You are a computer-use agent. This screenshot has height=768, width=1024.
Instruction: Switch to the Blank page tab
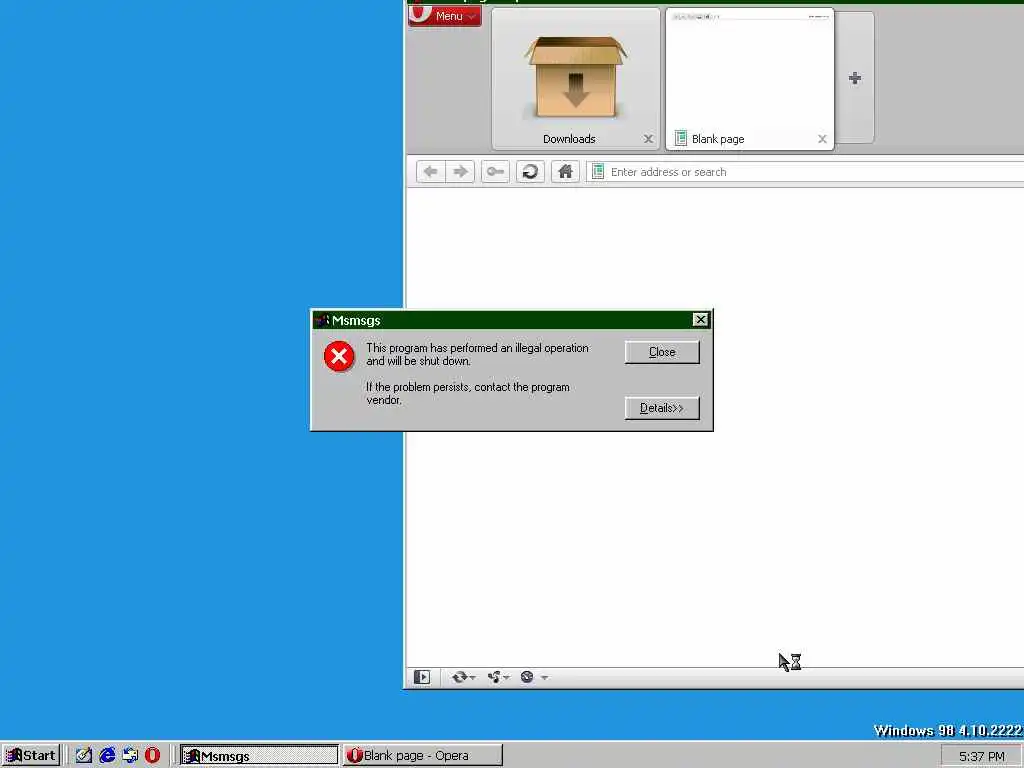click(749, 79)
